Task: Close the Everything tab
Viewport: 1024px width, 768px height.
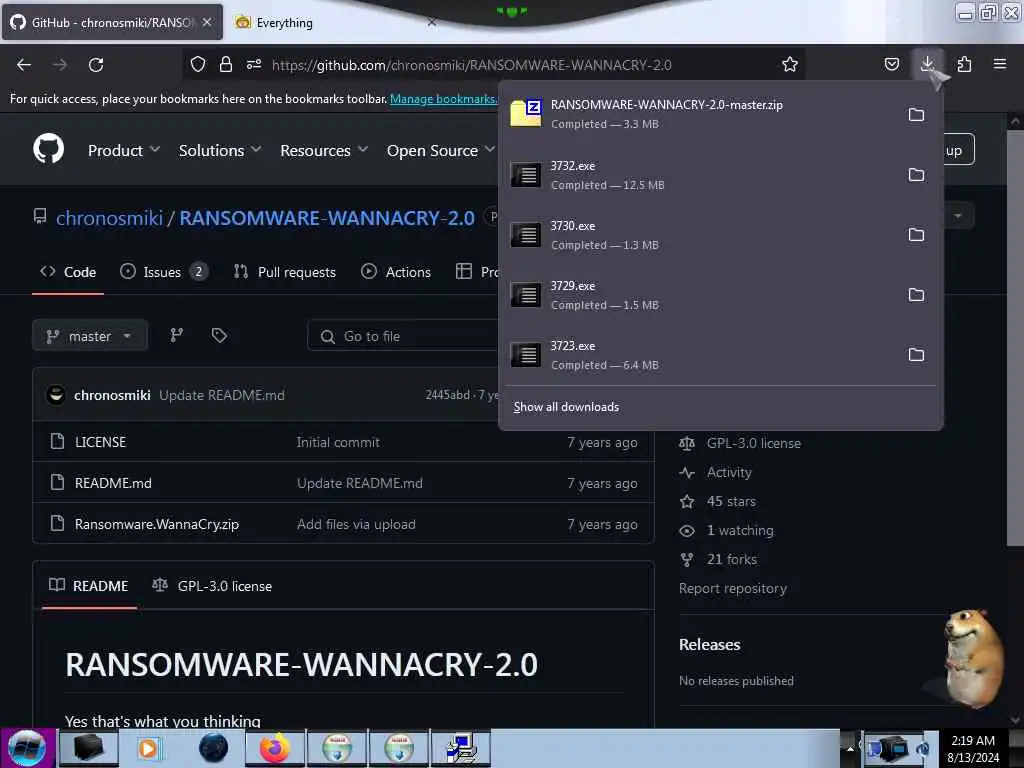Action: coord(432,22)
